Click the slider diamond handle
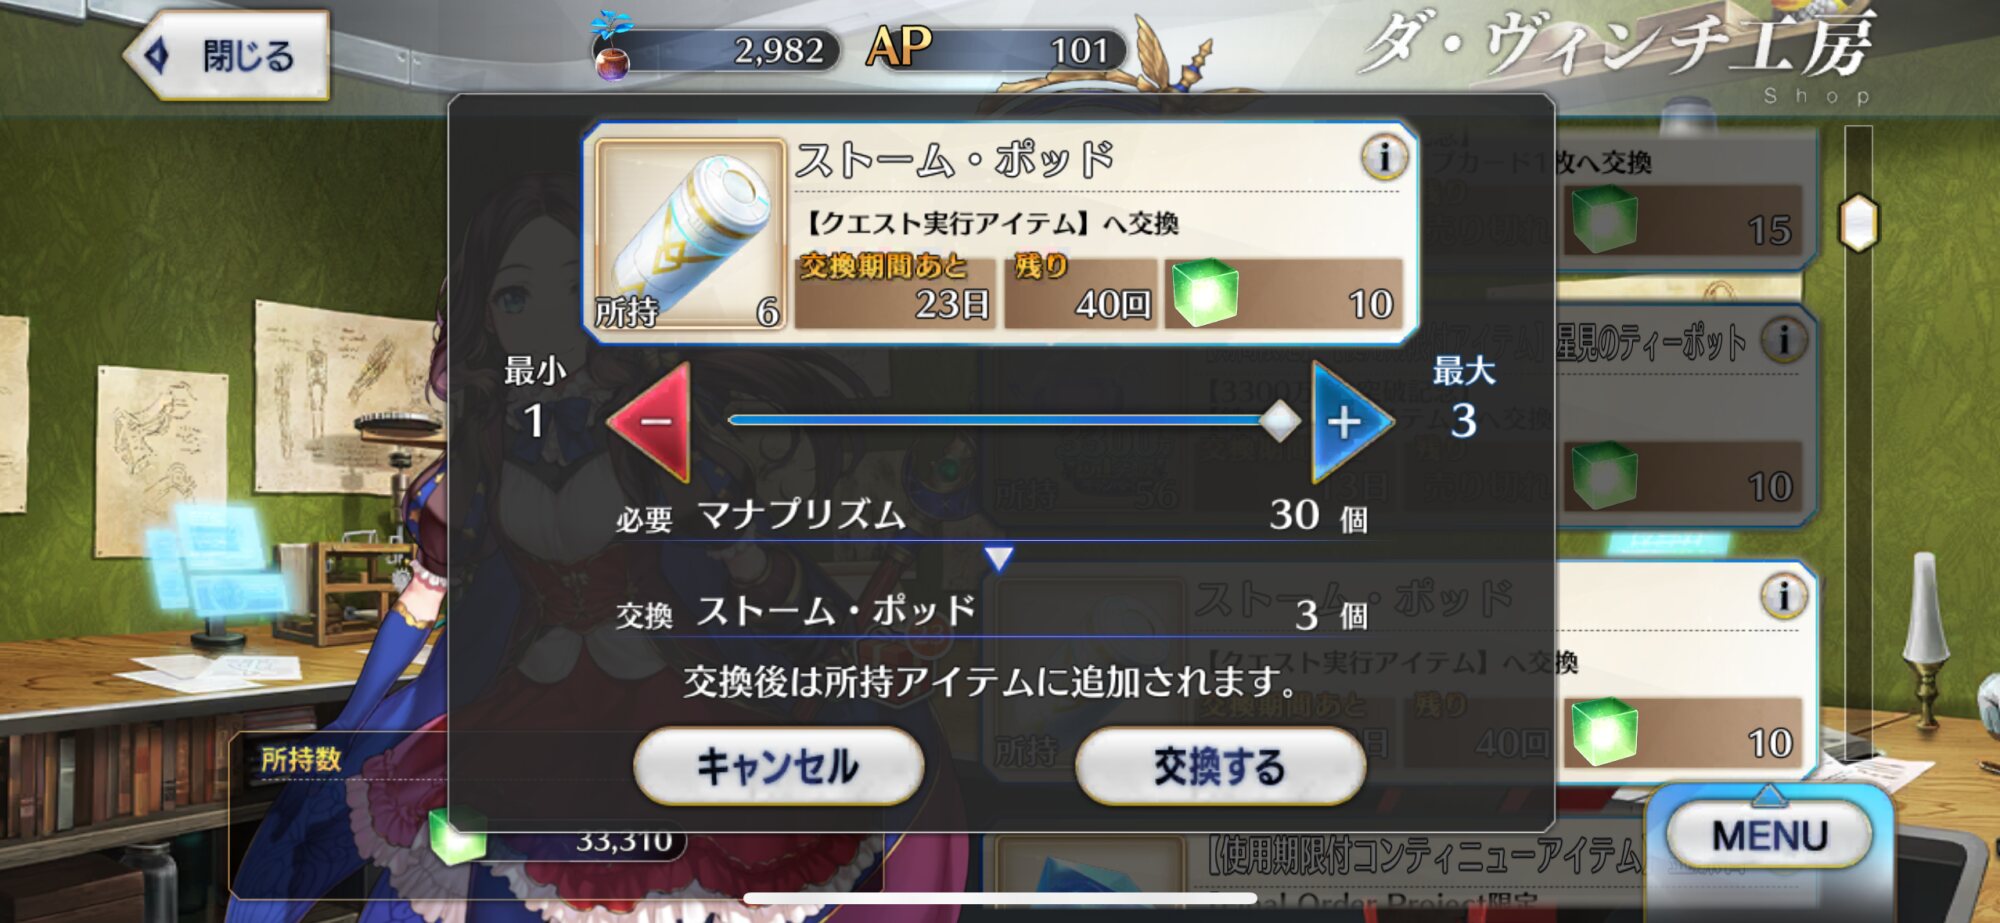The width and height of the screenshot is (2000, 923). 1279,421
